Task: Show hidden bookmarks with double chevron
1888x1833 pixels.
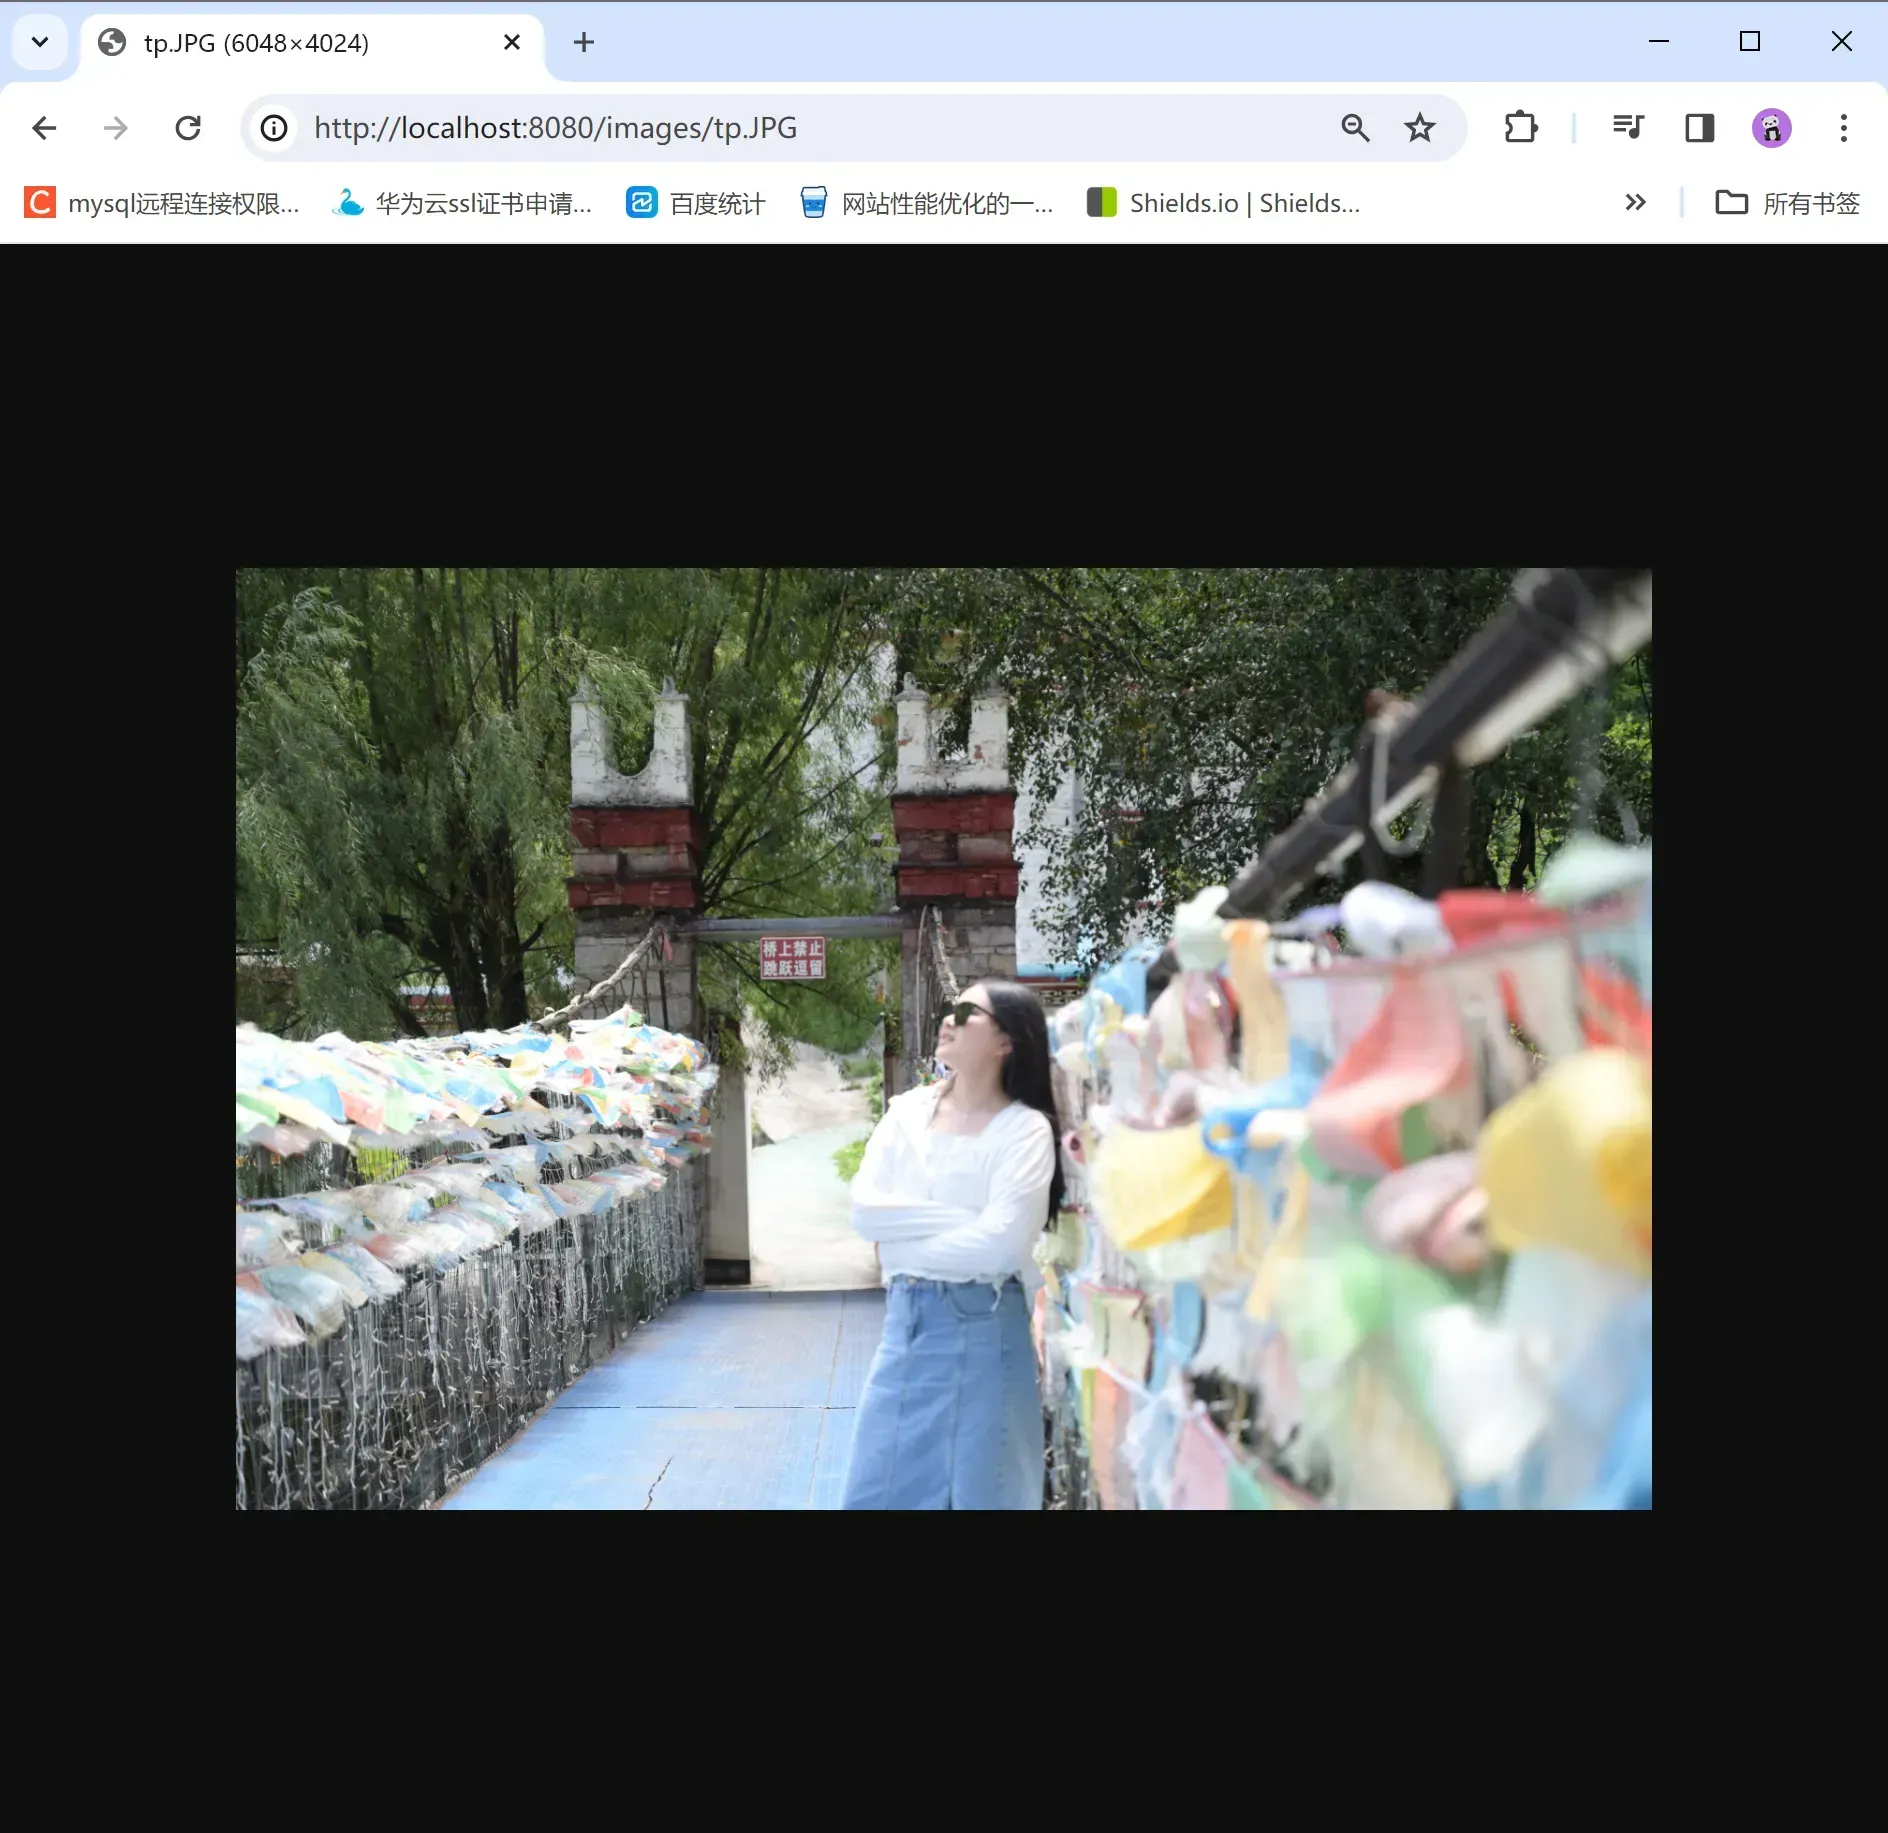Action: pos(1635,203)
